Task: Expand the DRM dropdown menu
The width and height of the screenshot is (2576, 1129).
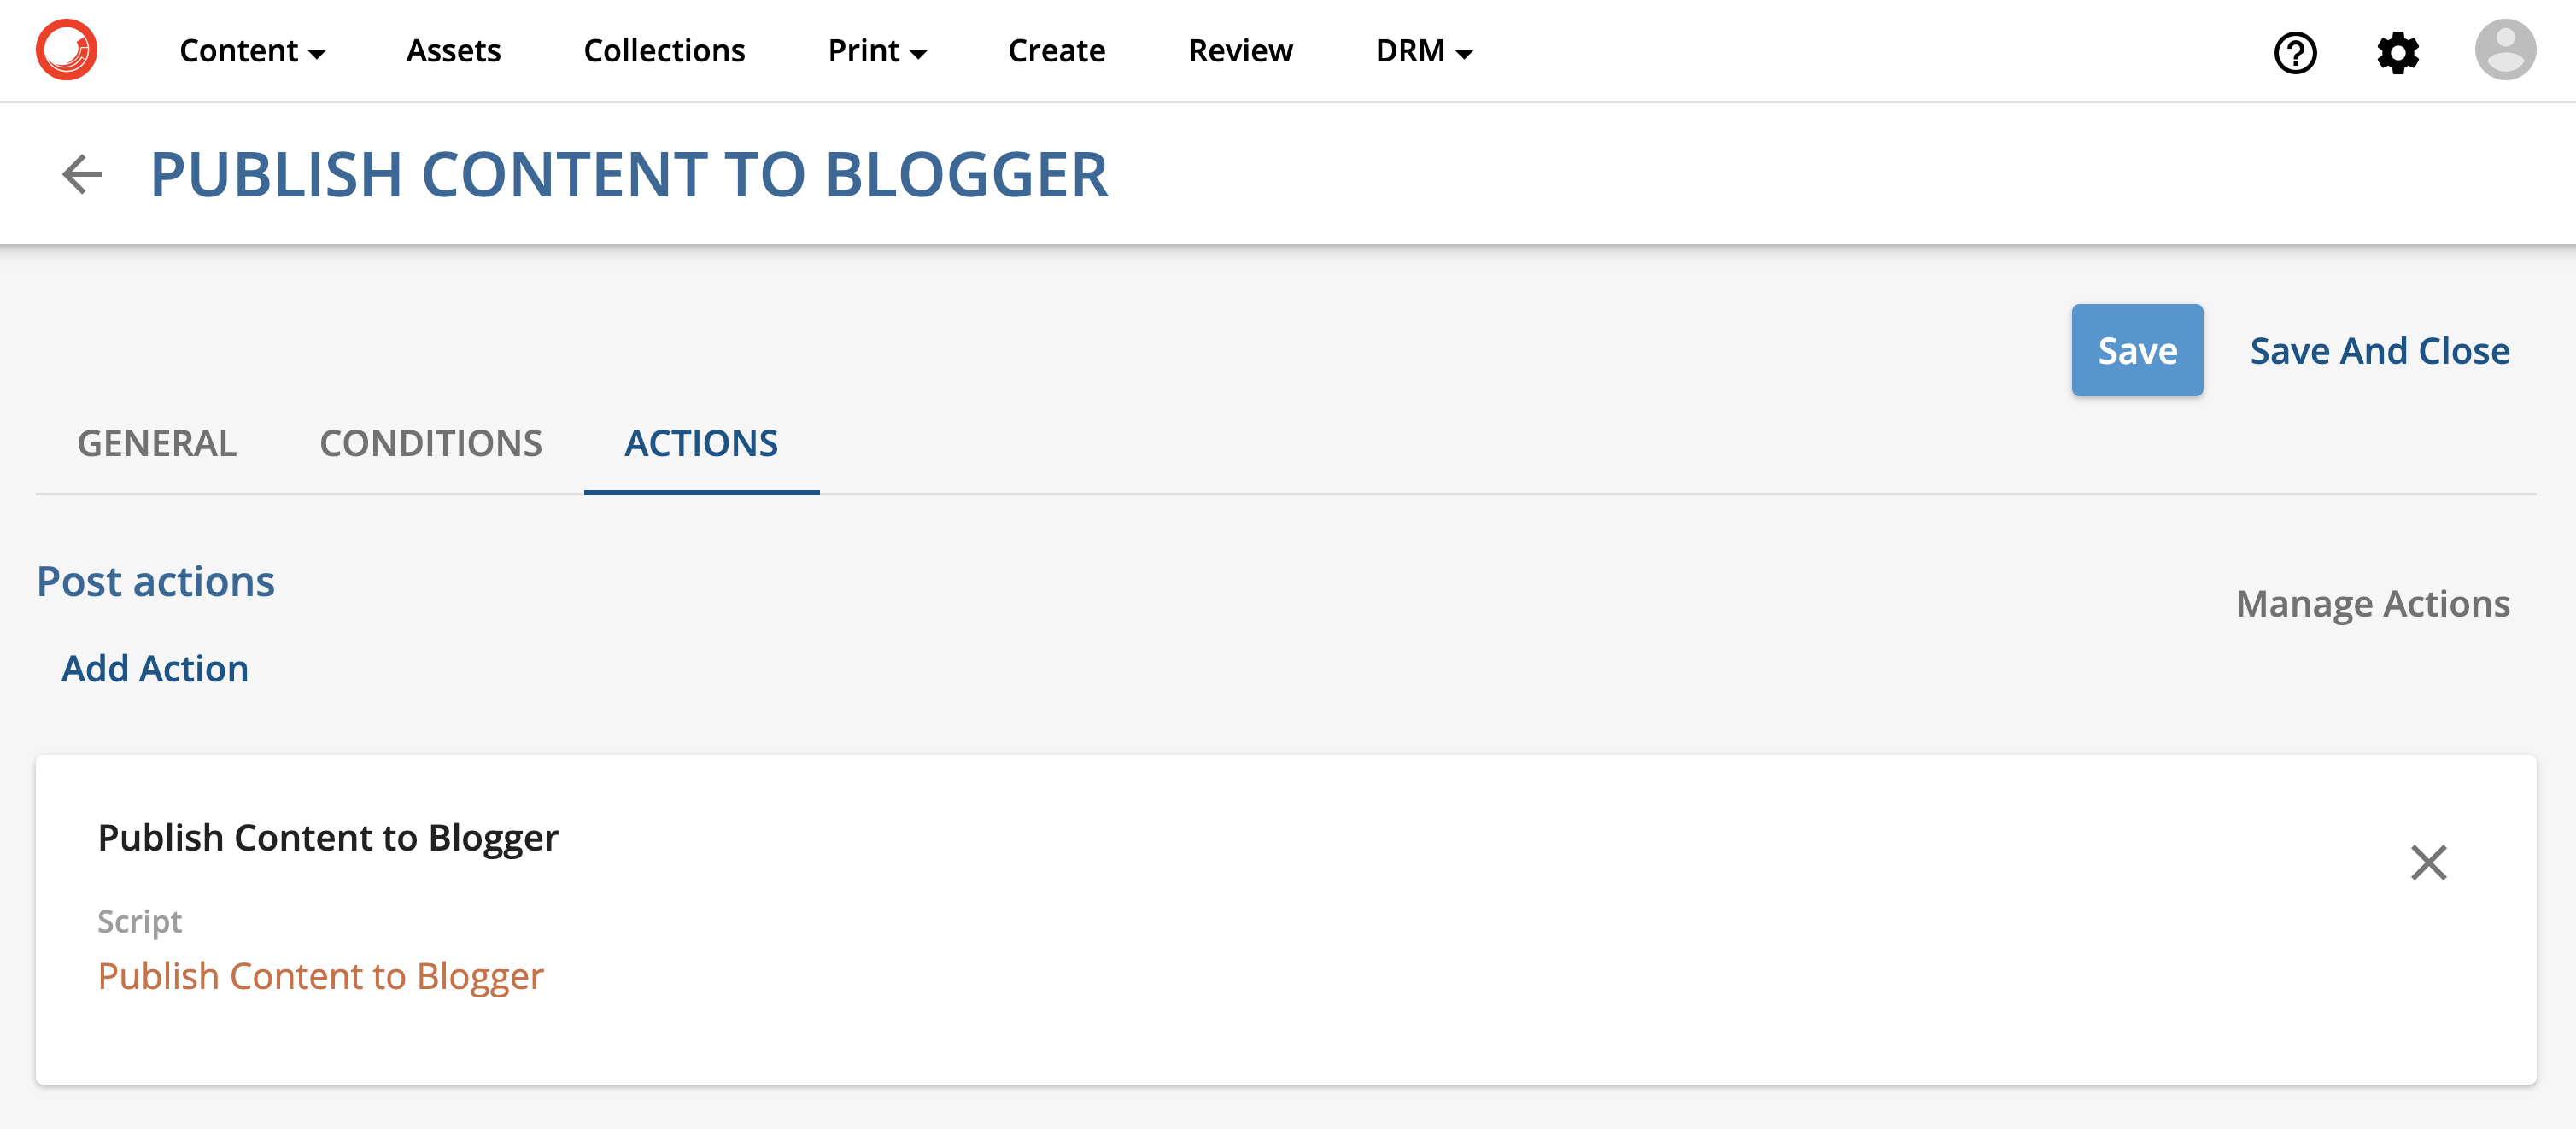Action: (x=1424, y=51)
